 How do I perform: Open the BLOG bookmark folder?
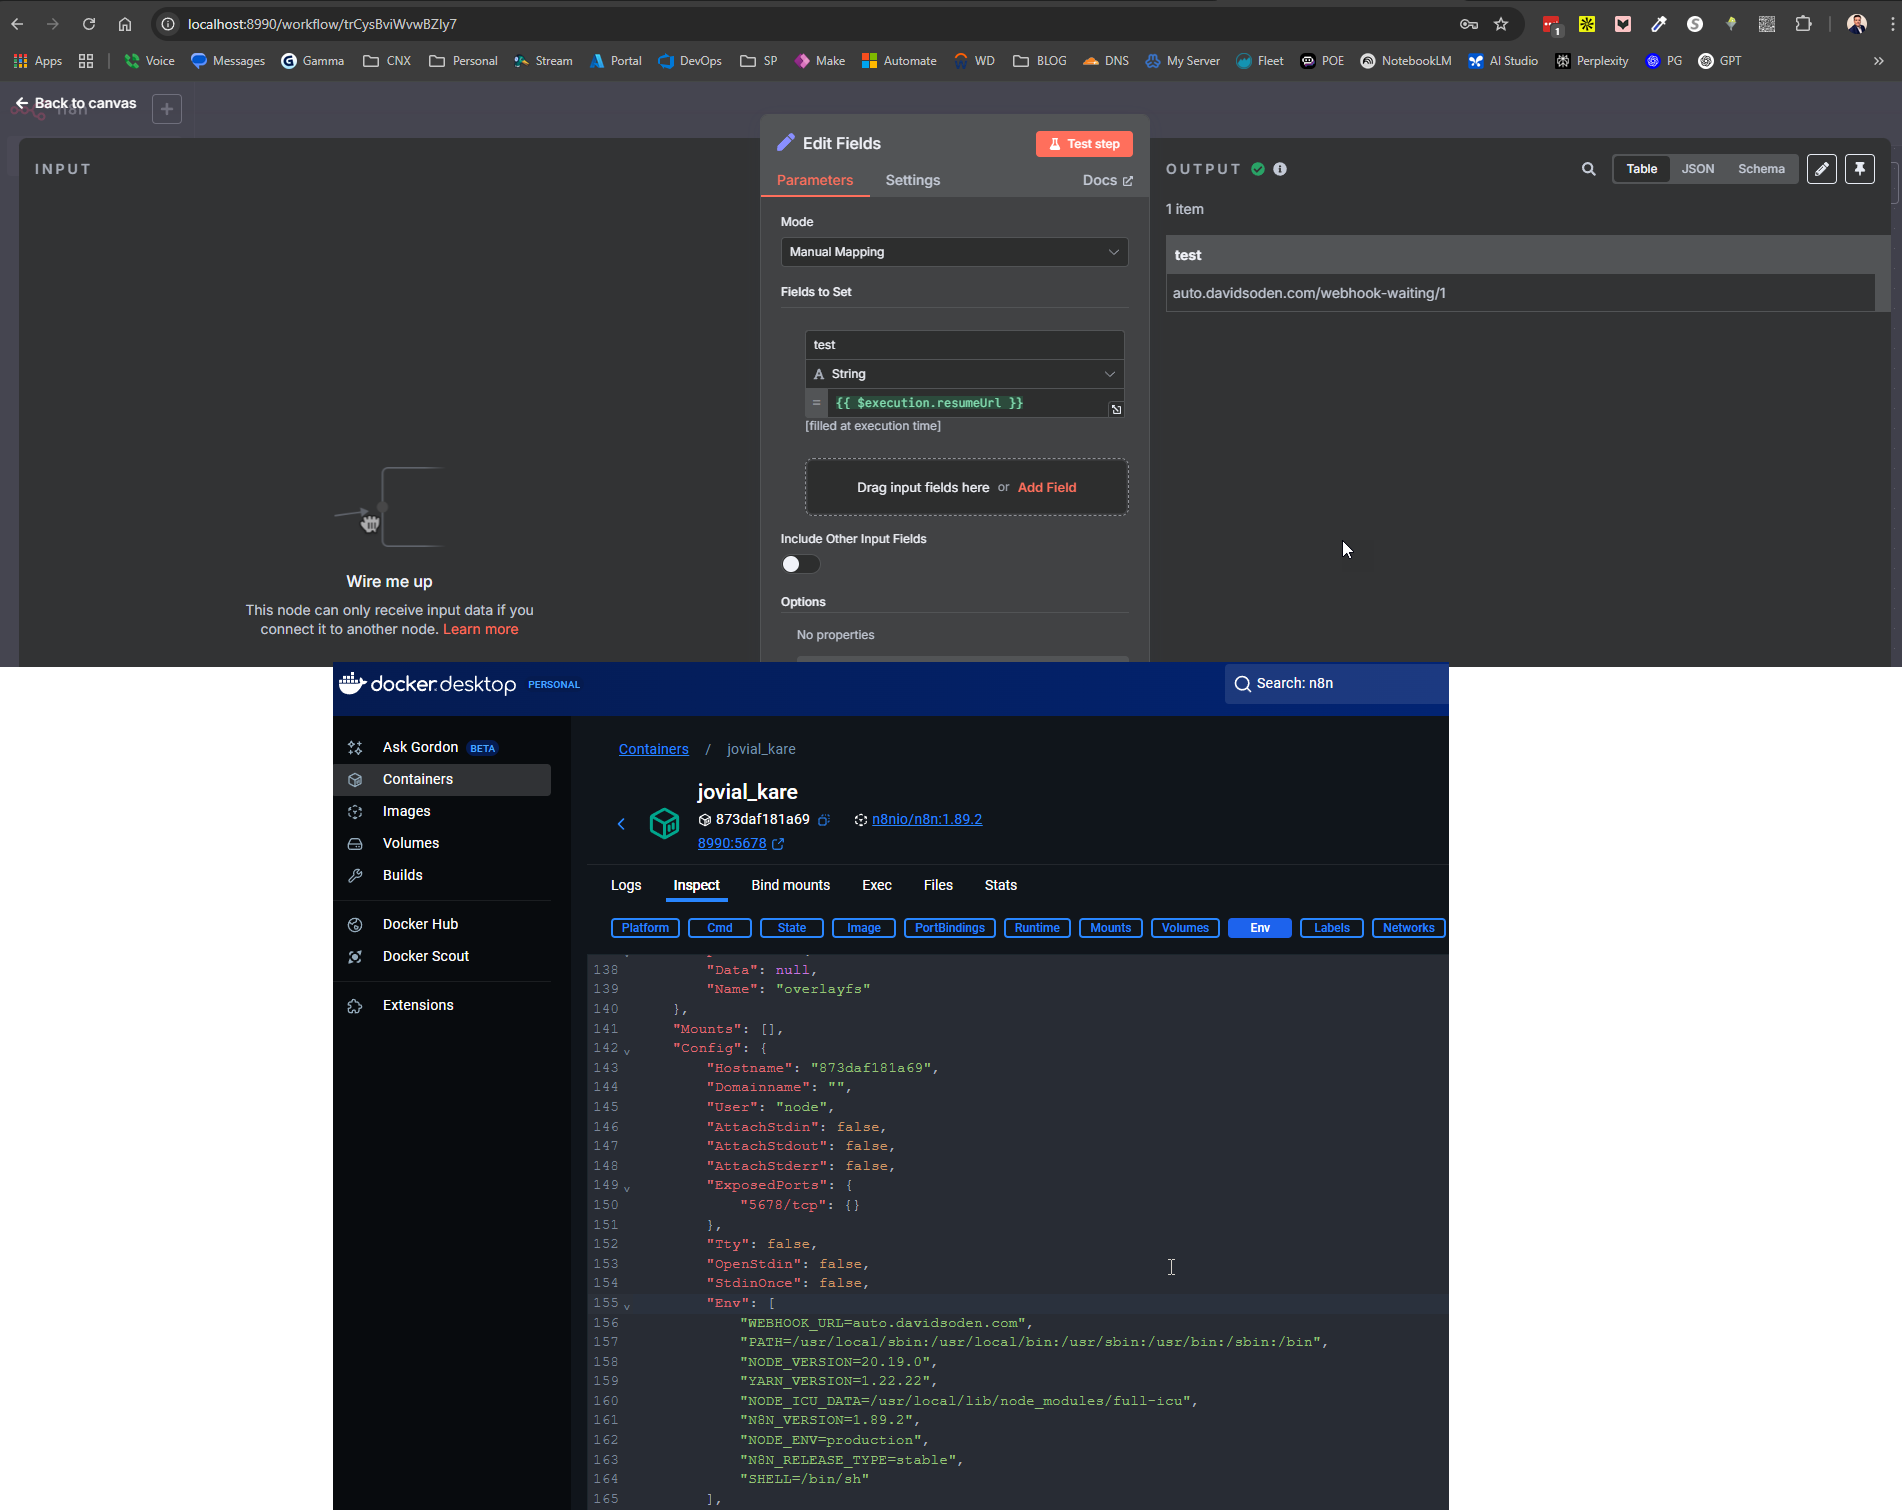pos(1040,61)
